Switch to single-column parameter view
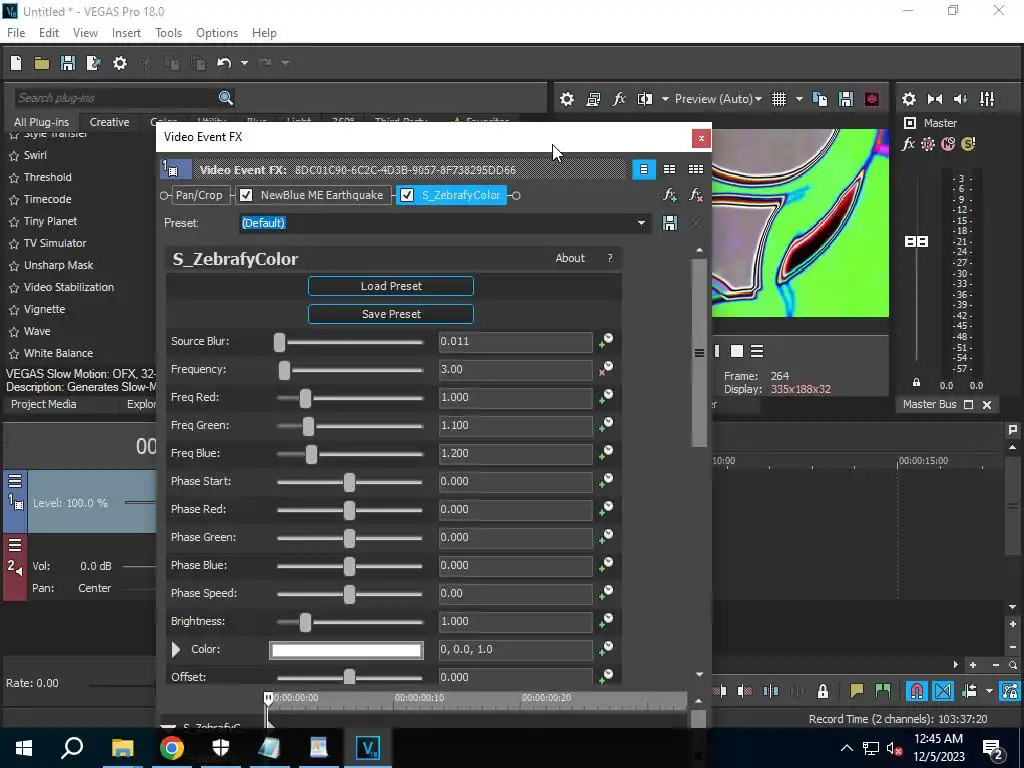This screenshot has height=768, width=1024. coord(644,169)
